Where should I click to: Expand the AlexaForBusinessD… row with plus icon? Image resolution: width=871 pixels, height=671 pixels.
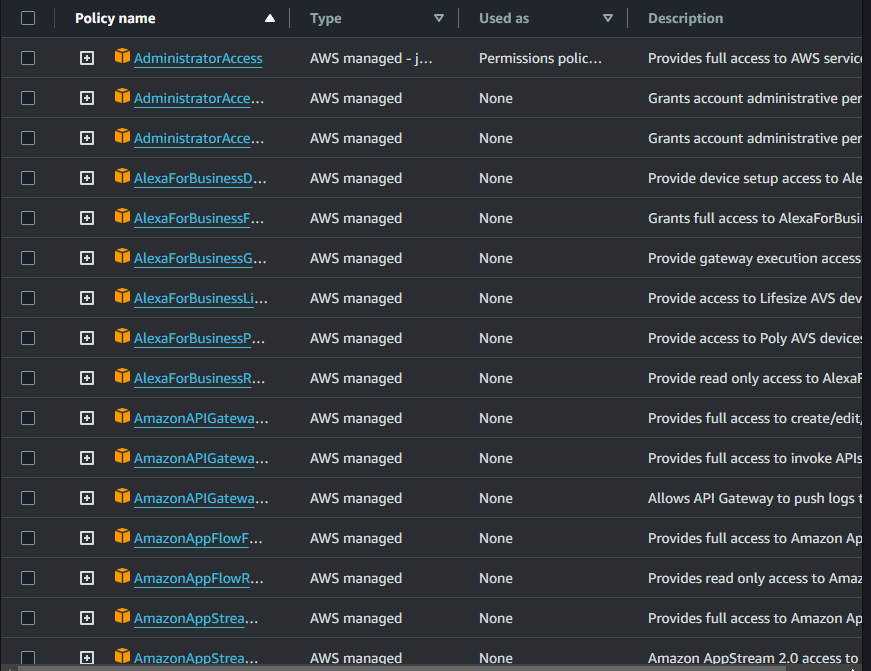87,178
